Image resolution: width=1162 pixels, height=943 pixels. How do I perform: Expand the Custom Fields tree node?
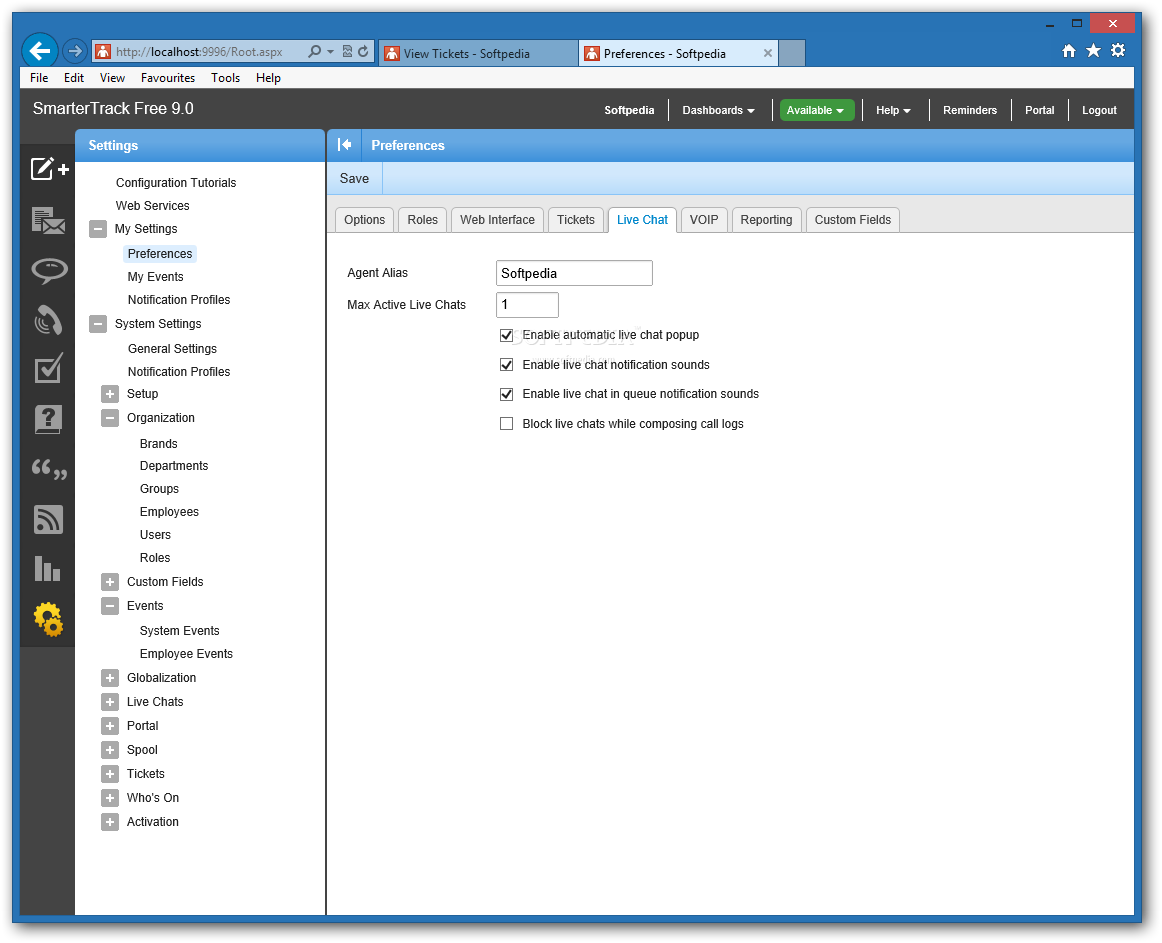tap(110, 582)
